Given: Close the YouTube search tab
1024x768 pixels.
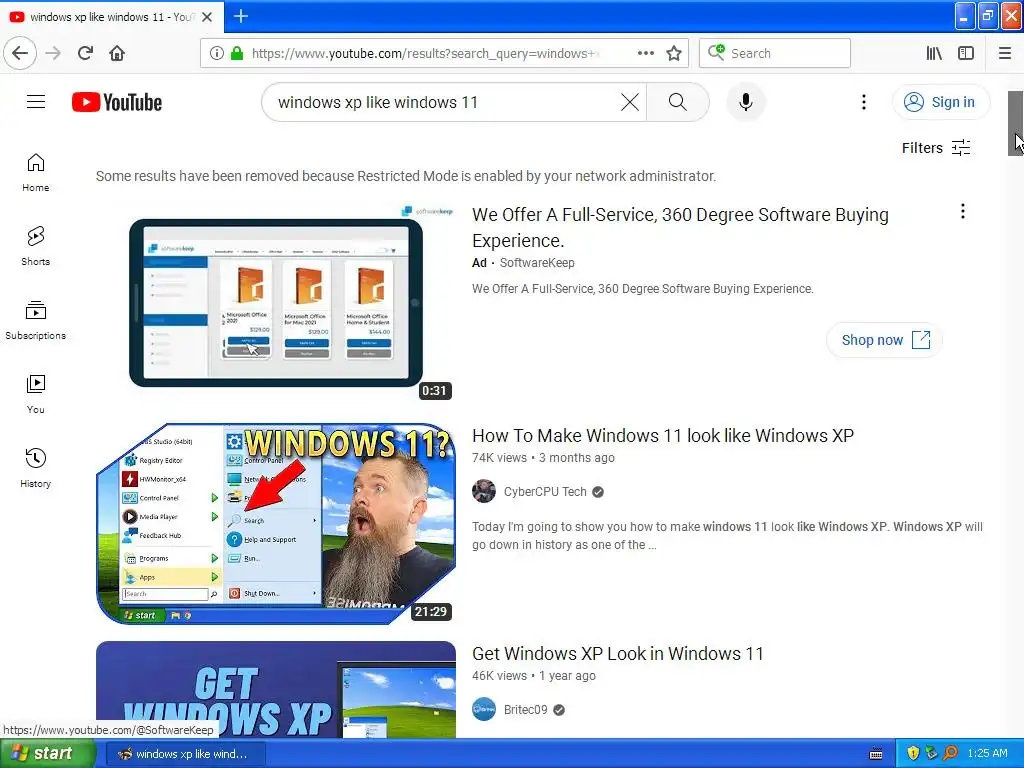Looking at the screenshot, I should pos(207,17).
